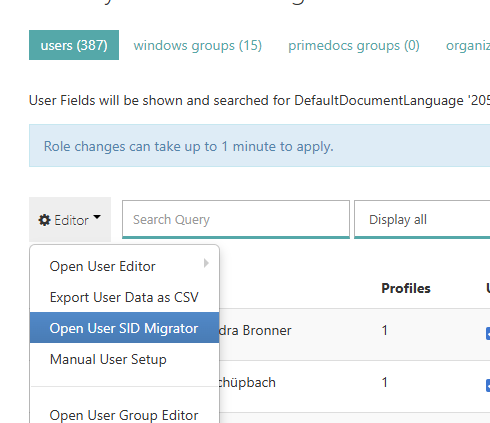The image size is (490, 423).
Task: Switch to windows groups (15) tab
Action: click(198, 45)
